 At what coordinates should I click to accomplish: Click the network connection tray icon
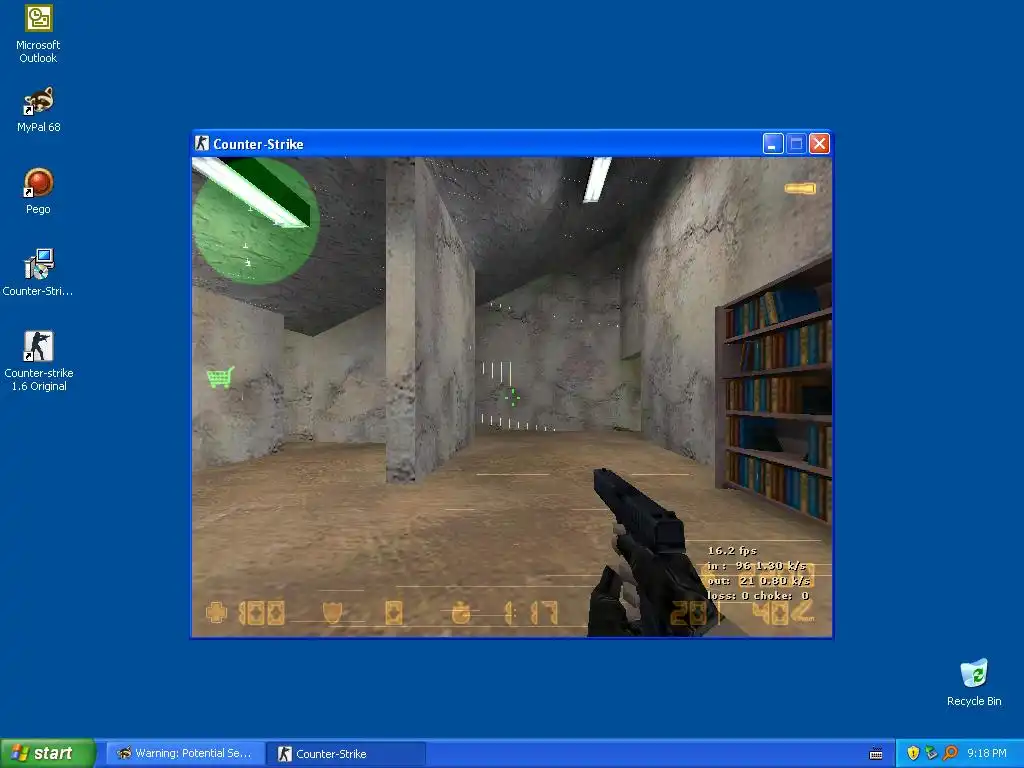click(x=931, y=753)
